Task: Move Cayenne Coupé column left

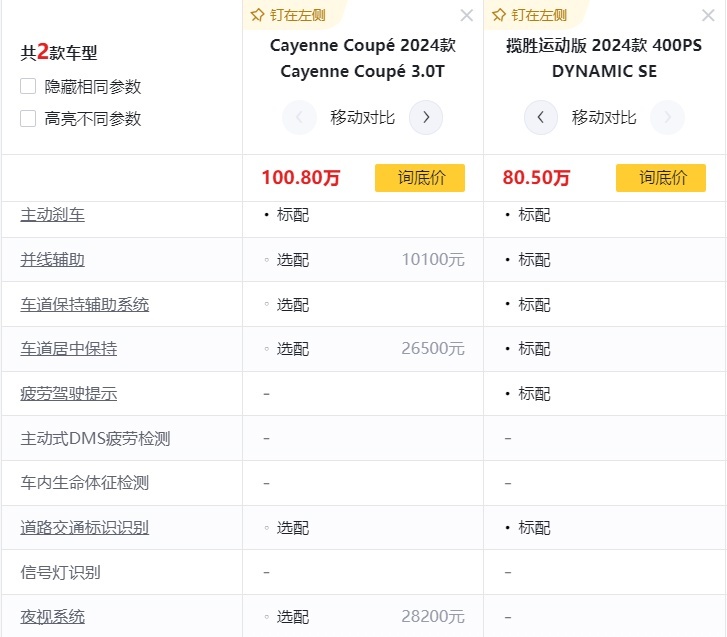Action: coord(299,117)
